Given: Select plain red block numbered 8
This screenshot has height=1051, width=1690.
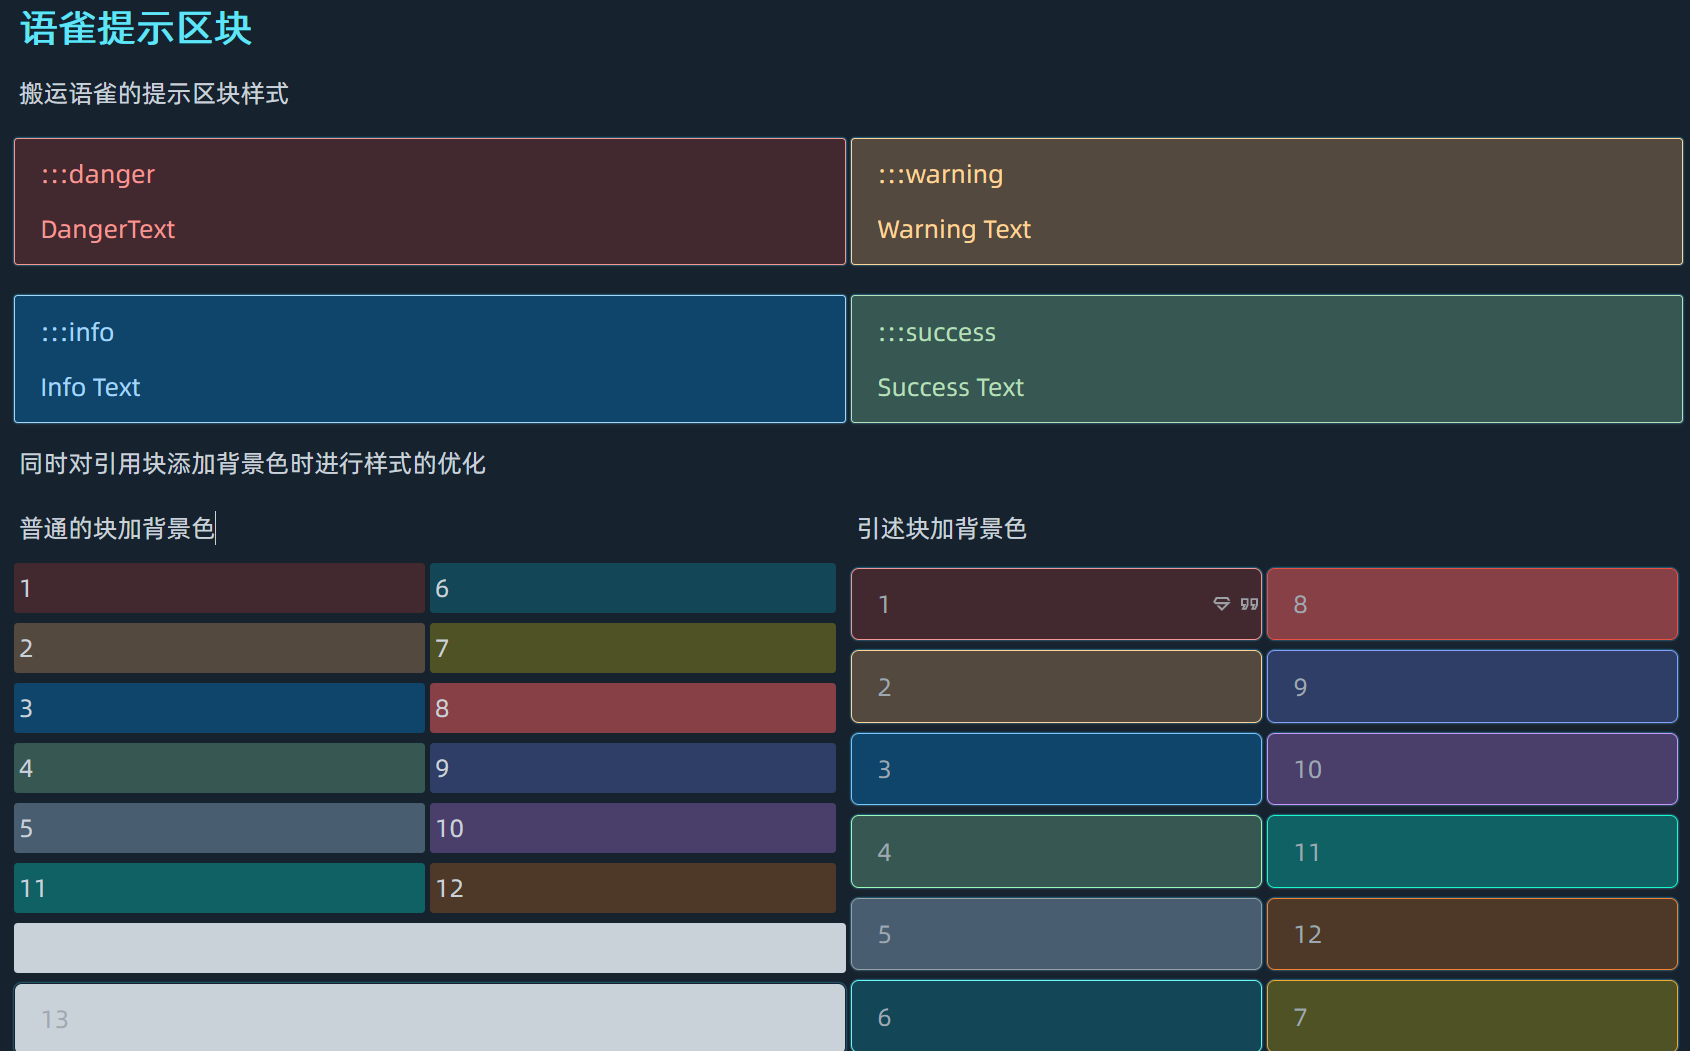Looking at the screenshot, I should [632, 708].
